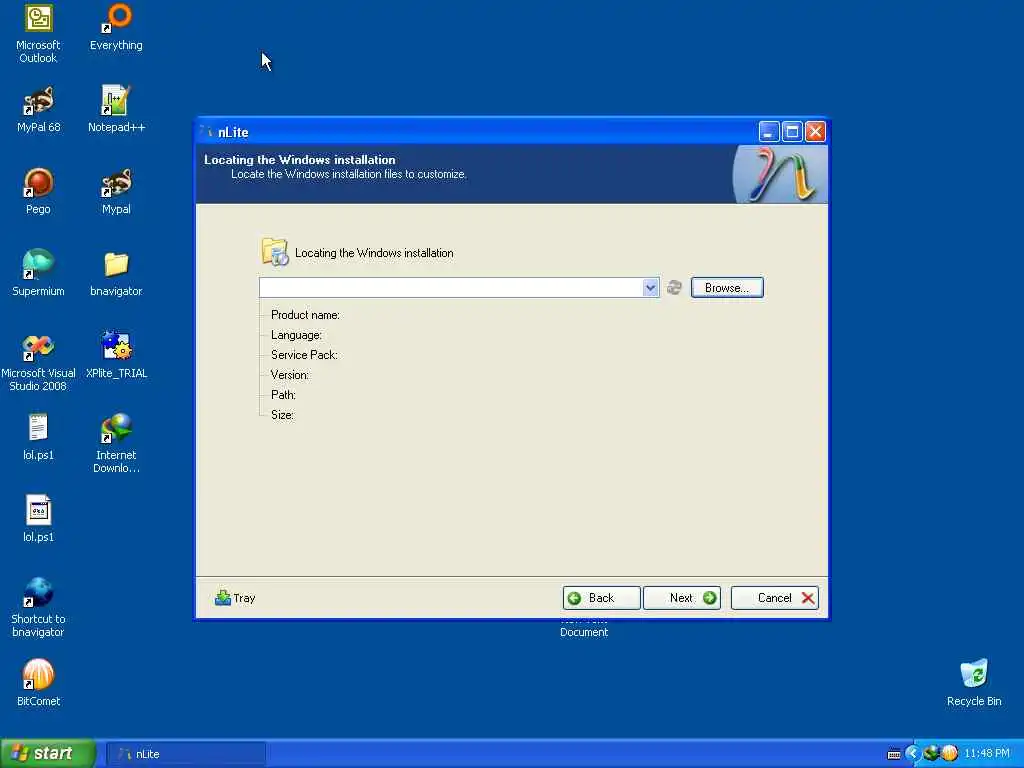The image size is (1024, 768).
Task: Click the refresh icon beside the path box
Action: (674, 287)
